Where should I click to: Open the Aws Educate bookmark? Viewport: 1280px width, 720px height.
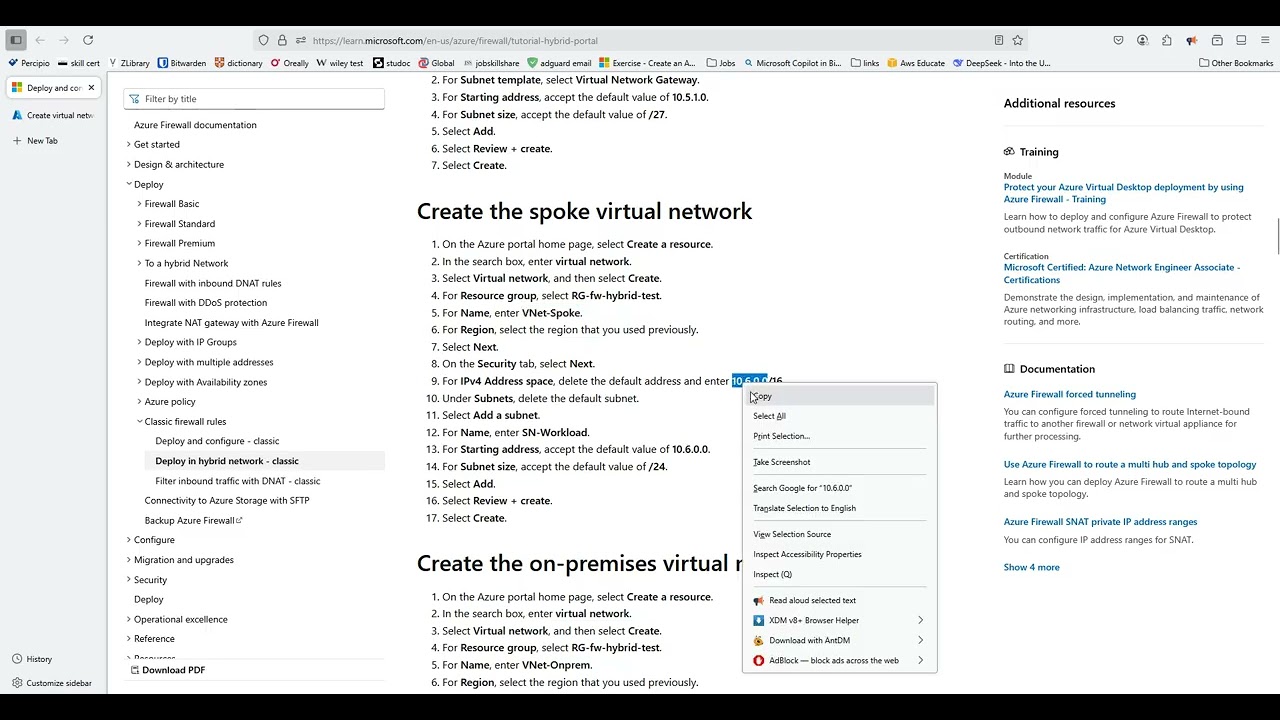[x=916, y=63]
